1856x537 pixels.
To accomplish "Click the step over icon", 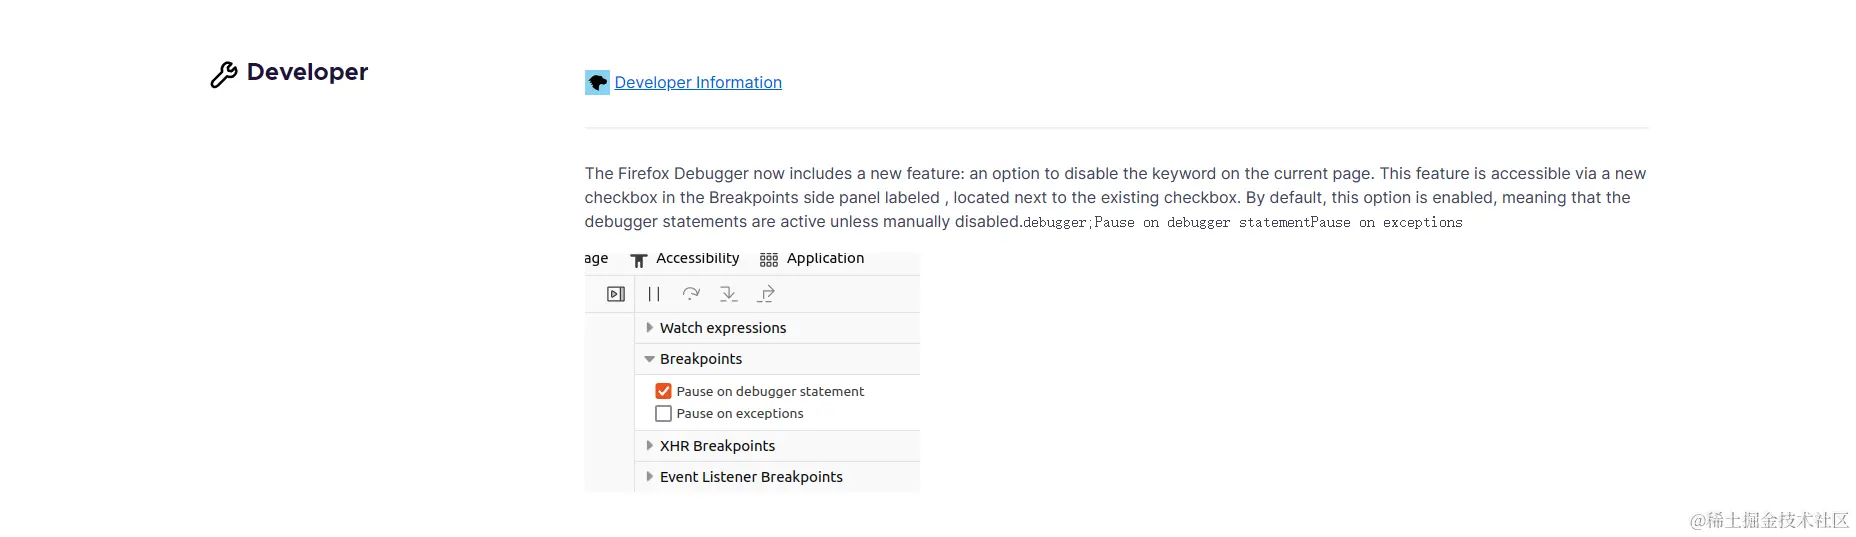I will point(691,294).
